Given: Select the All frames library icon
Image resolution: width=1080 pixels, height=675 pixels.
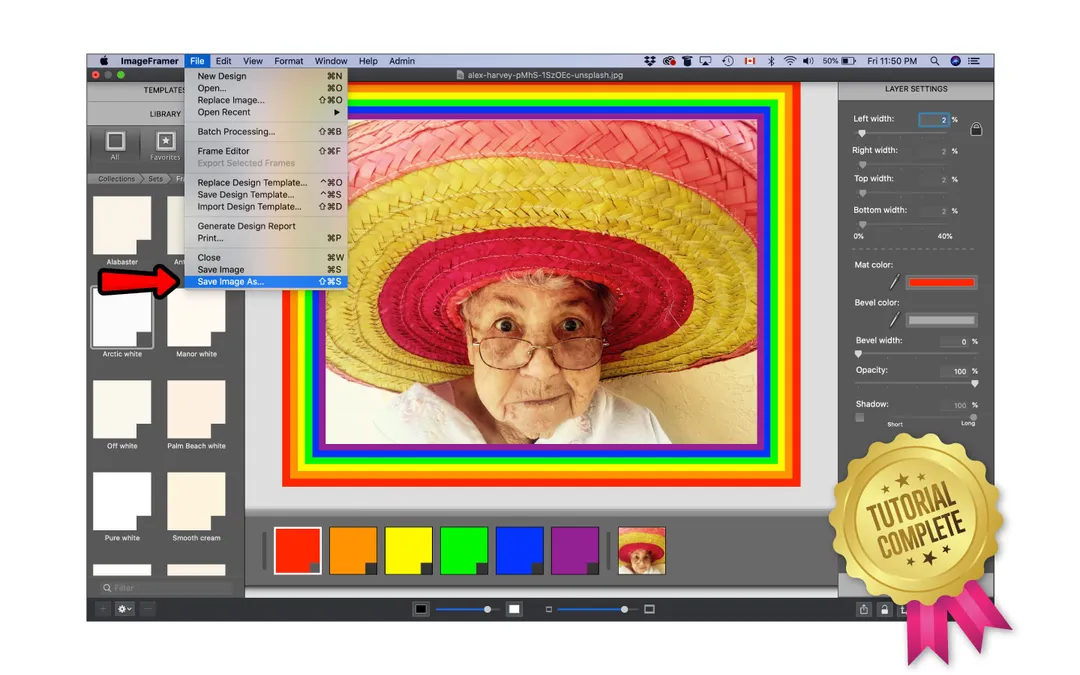Looking at the screenshot, I should click(115, 145).
